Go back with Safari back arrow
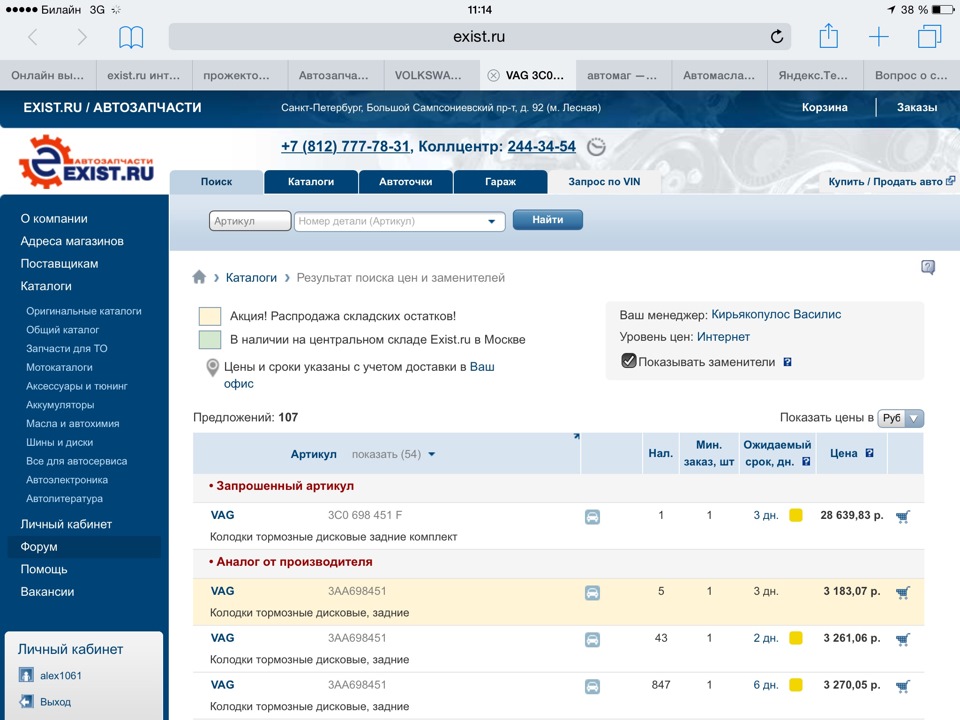 pos(33,37)
